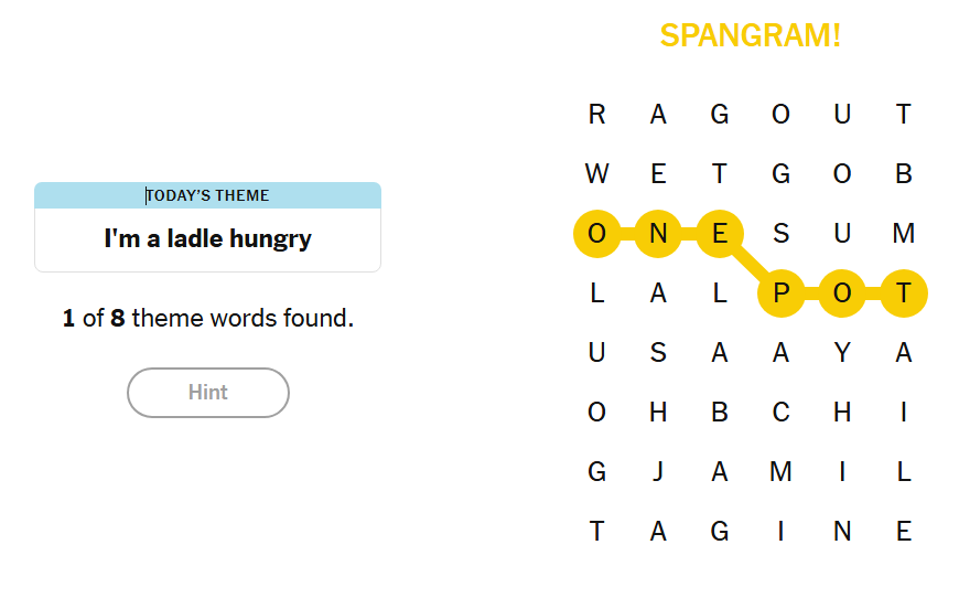The image size is (959, 598).
Task: Tap the letter T in the bottom-left corner
Action: (x=597, y=531)
